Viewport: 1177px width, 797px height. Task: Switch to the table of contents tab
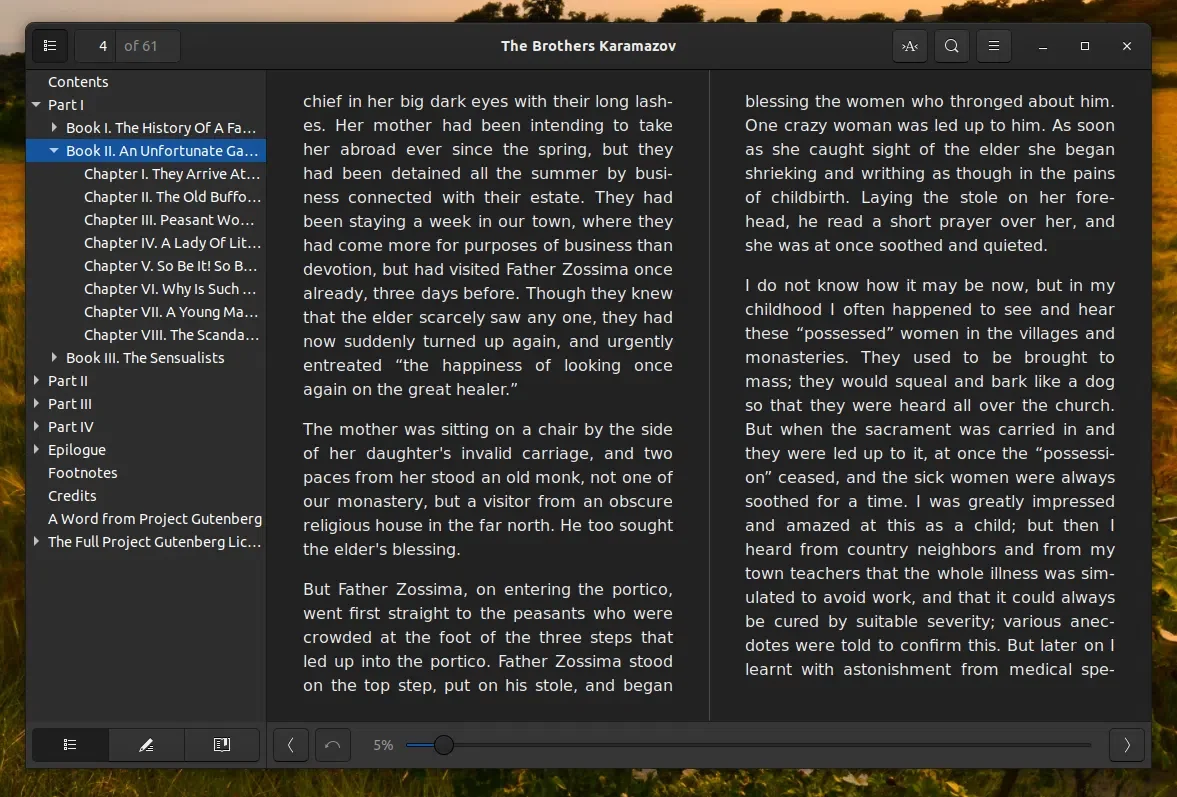tap(70, 744)
